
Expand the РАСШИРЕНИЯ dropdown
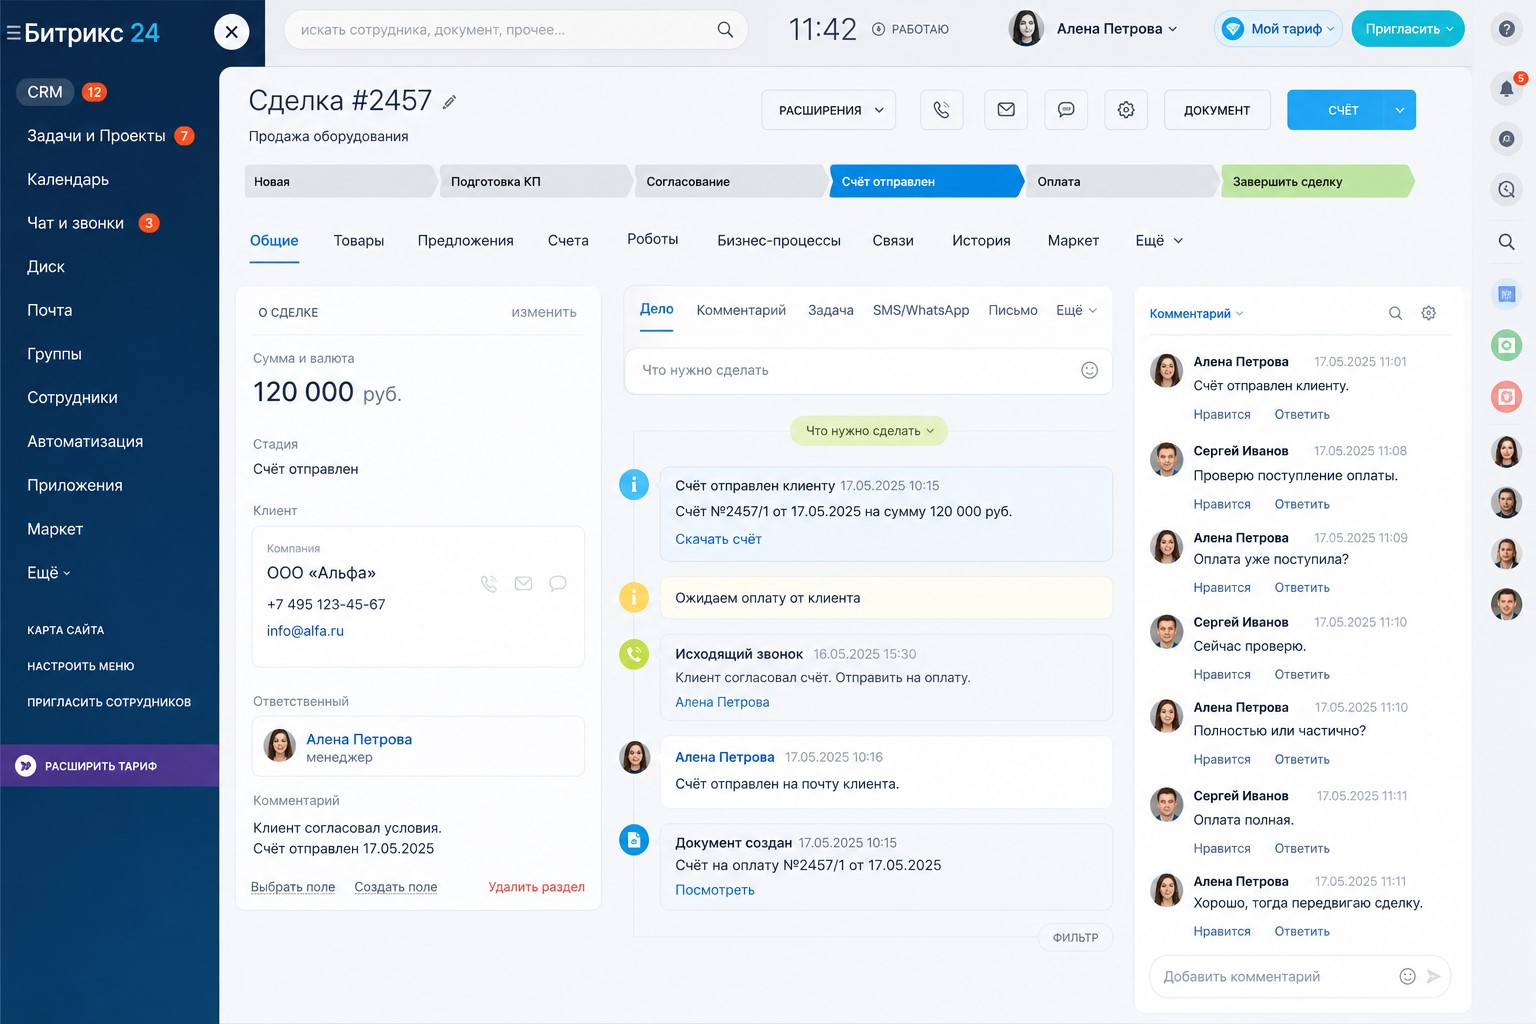pos(829,110)
